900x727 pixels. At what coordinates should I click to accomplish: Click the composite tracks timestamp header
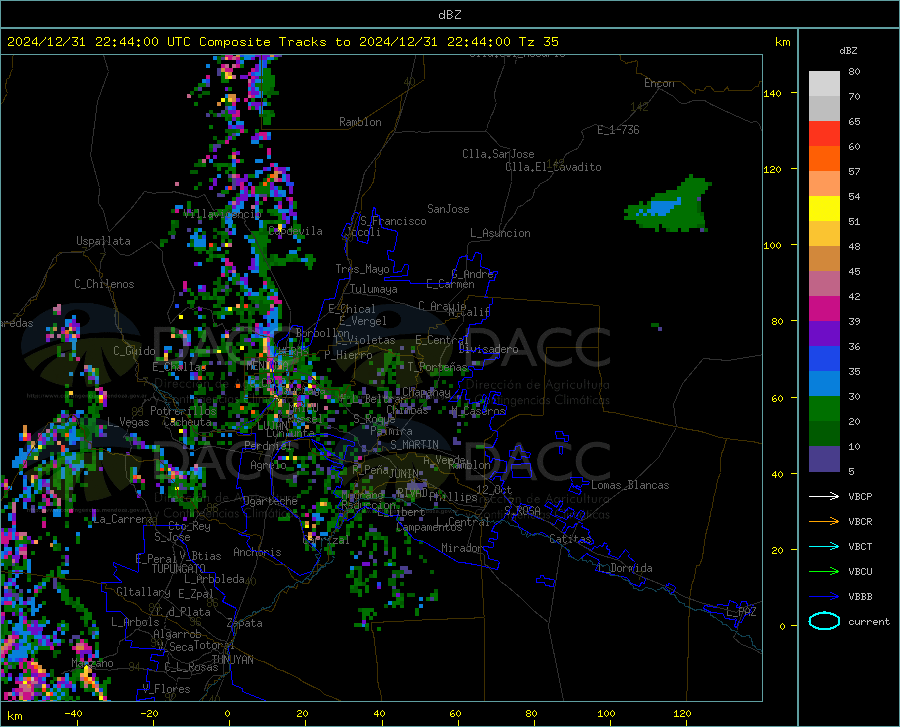282,42
